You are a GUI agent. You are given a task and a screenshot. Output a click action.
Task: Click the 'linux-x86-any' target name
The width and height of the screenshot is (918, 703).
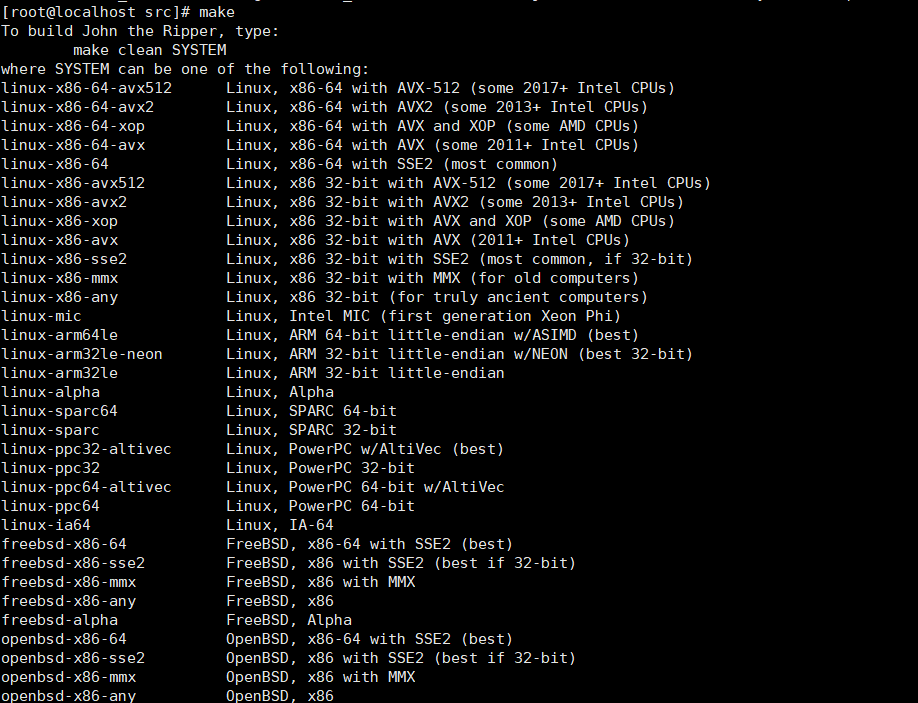[x=60, y=297]
